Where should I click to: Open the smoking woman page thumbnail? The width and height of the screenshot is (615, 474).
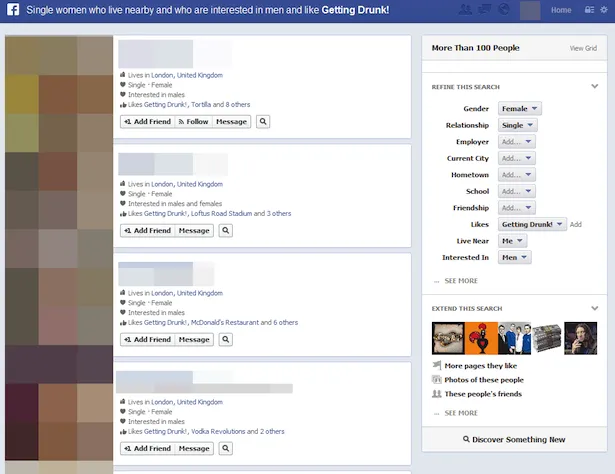point(580,338)
